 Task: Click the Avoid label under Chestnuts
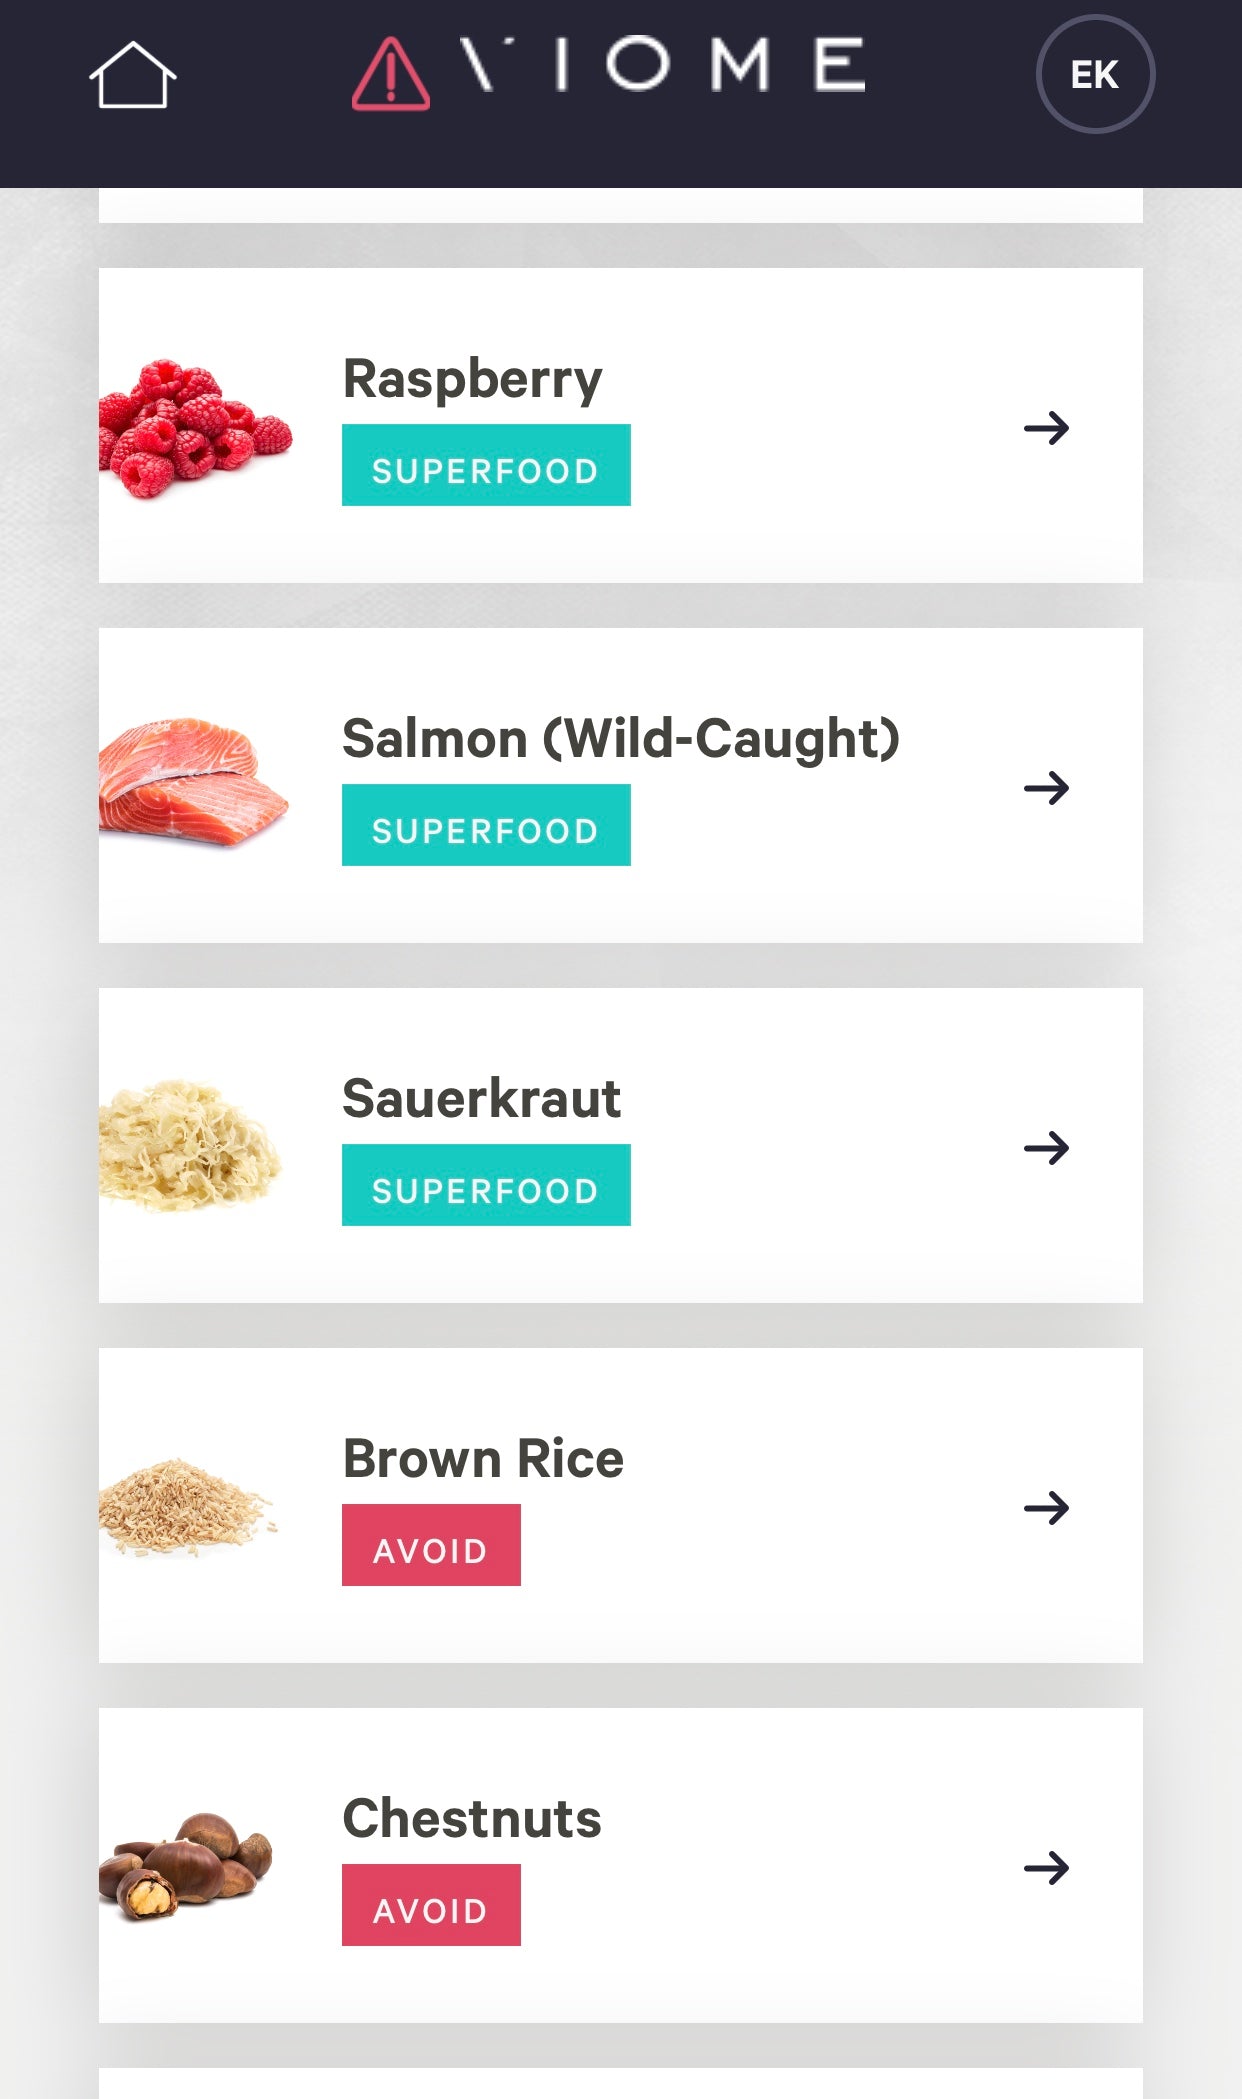tap(431, 1906)
